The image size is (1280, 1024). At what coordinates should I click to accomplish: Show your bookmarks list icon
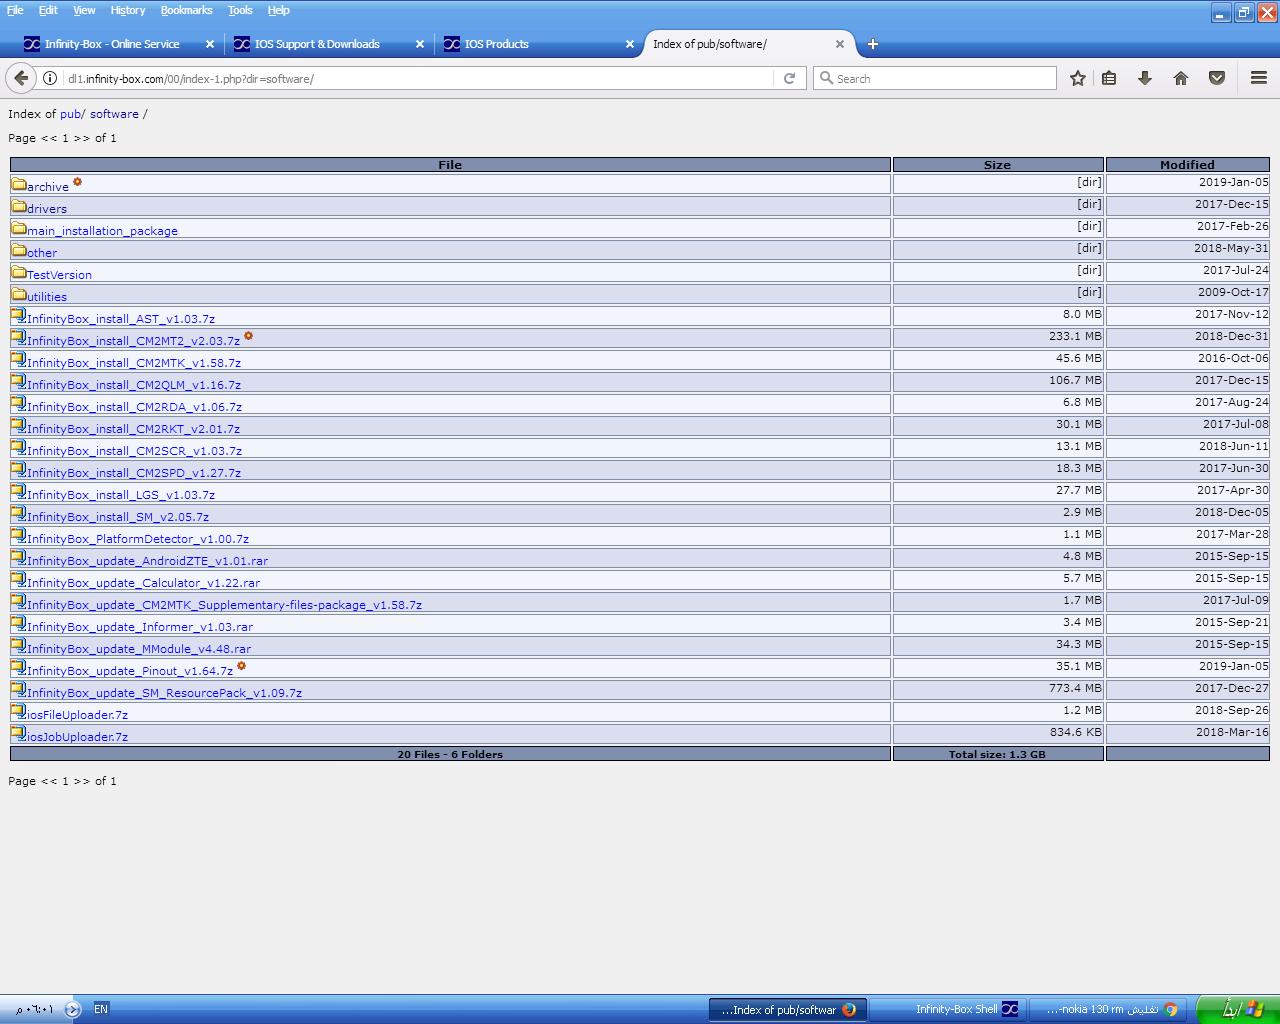1109,78
